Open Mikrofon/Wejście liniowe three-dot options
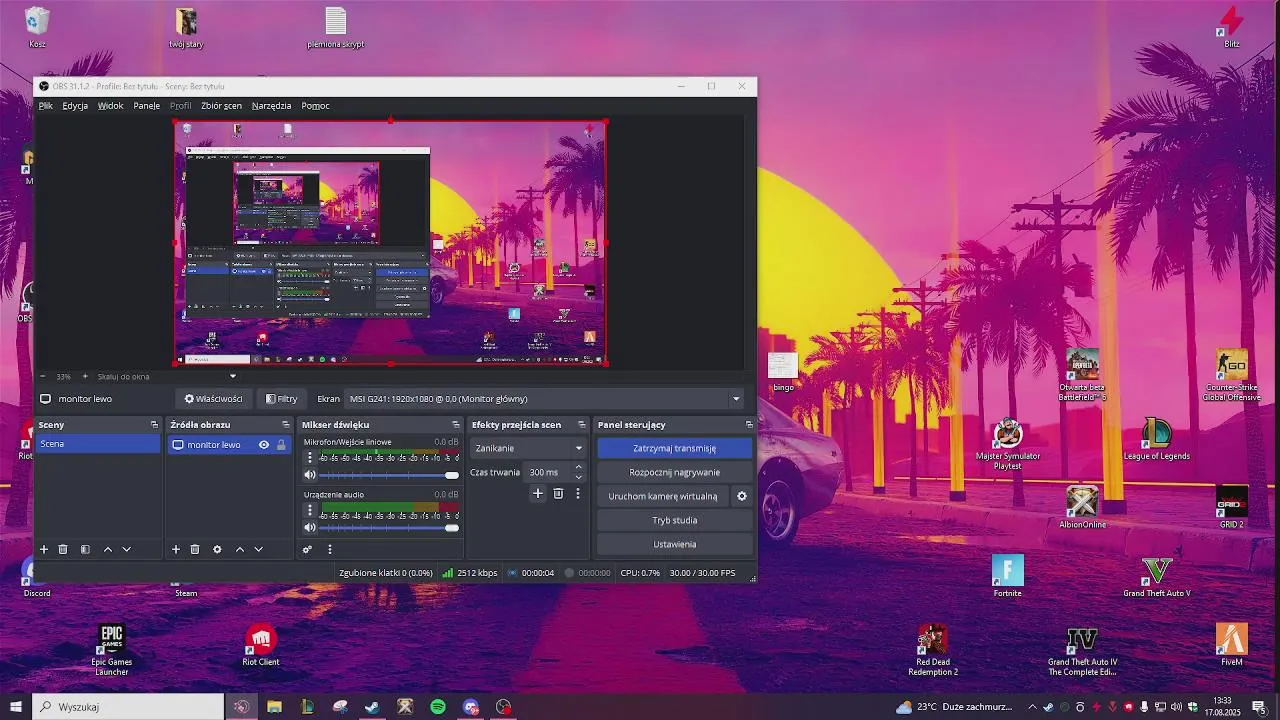Screen dimensions: 1280x720 click(x=310, y=458)
